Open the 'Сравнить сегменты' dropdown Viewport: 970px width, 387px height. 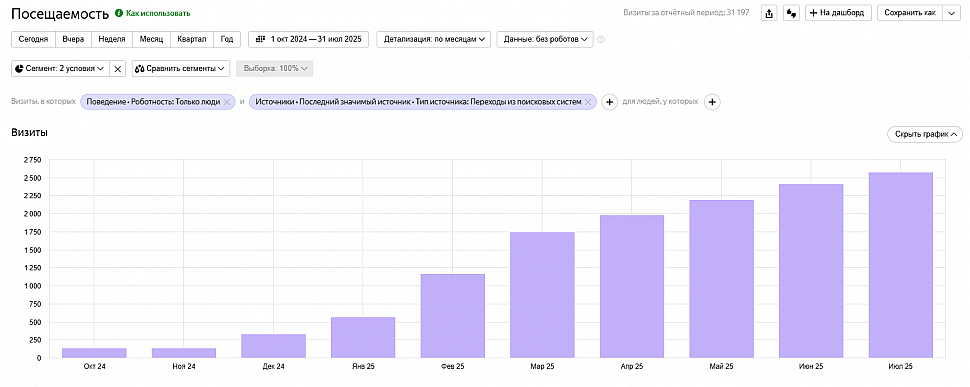181,69
